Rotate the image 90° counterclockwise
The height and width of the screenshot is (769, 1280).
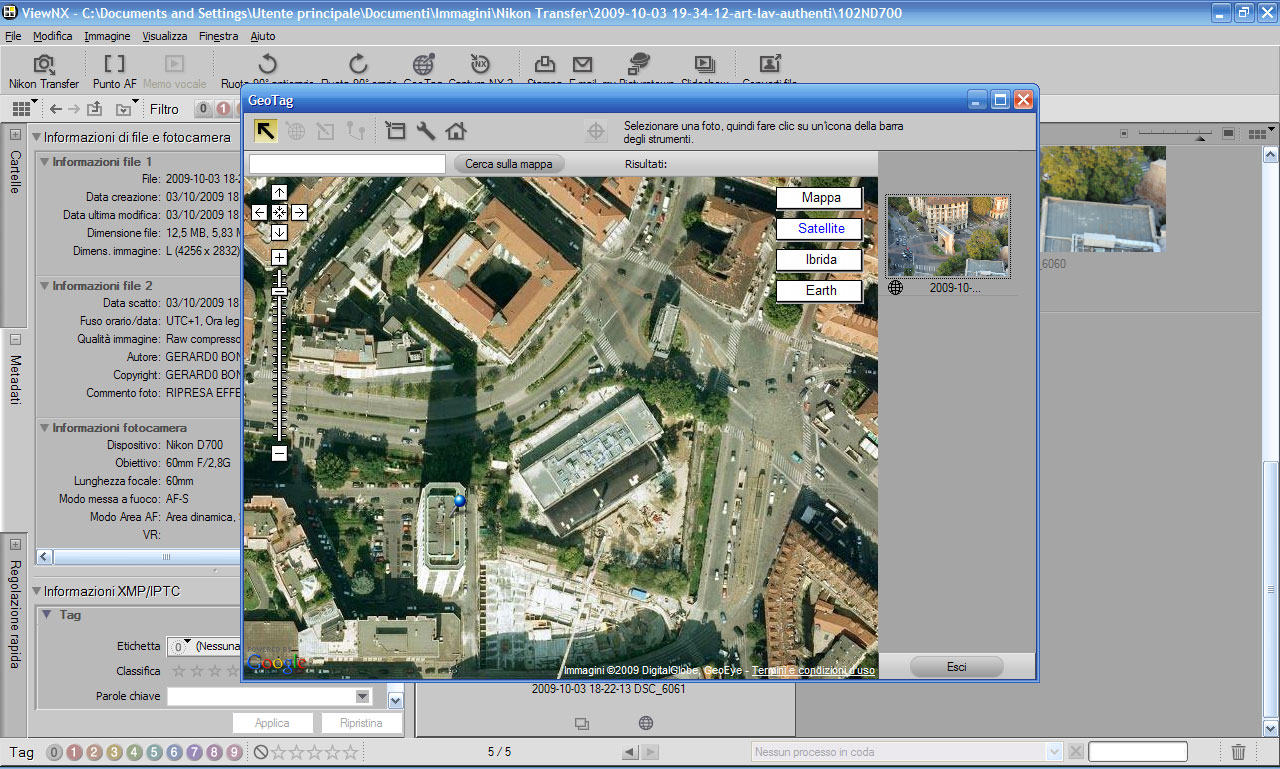[268, 64]
